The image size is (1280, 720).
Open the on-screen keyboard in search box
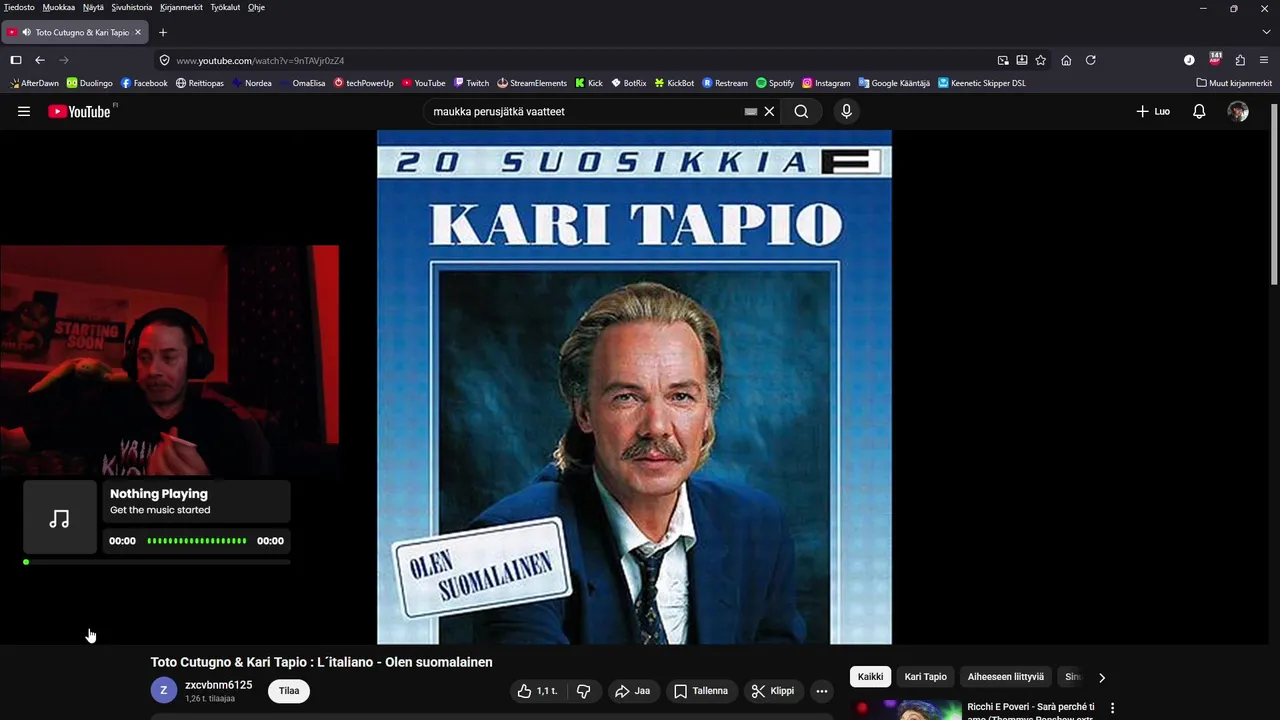coord(751,112)
